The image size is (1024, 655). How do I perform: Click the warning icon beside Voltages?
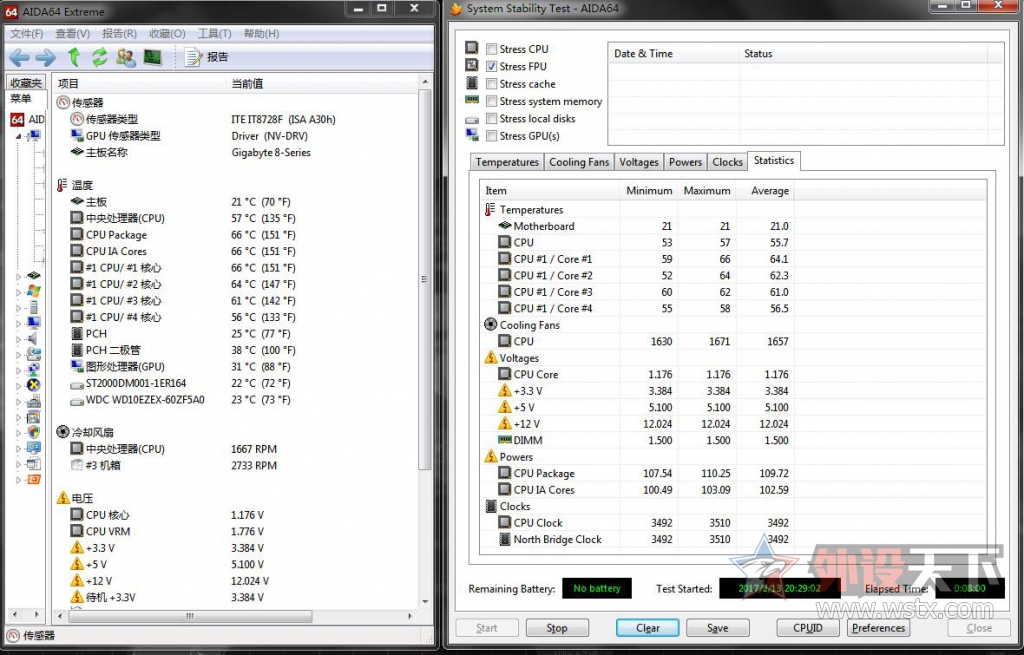(490, 357)
